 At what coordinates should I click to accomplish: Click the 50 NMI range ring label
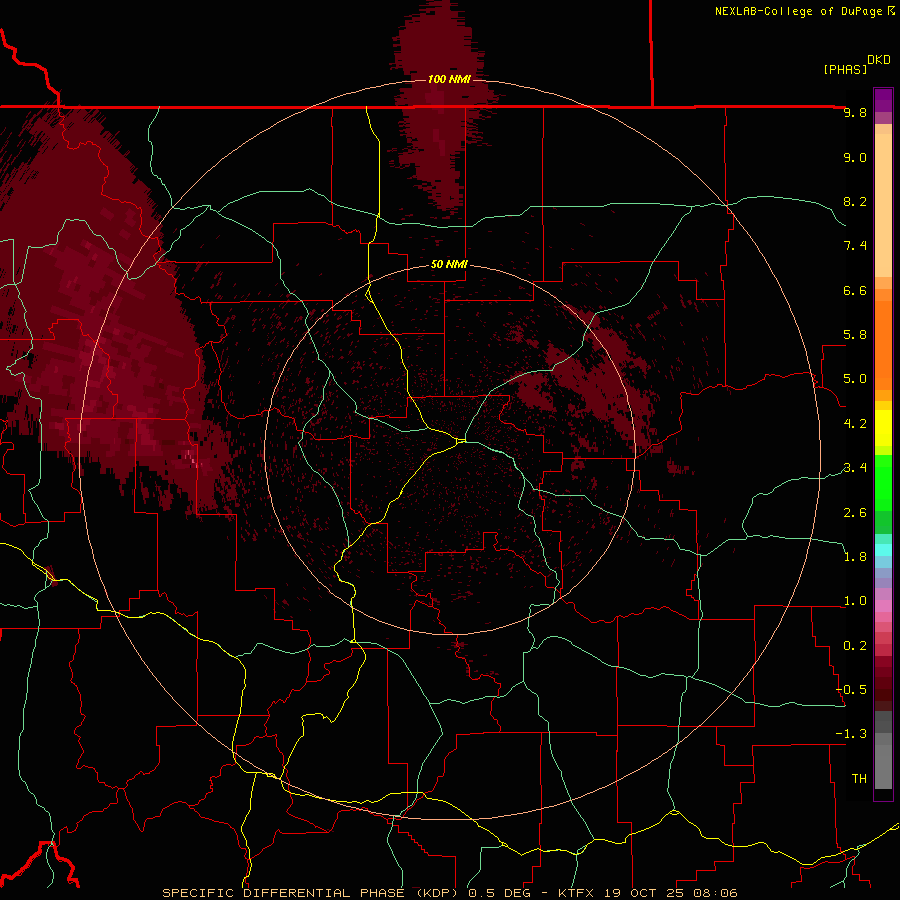pyautogui.click(x=449, y=264)
